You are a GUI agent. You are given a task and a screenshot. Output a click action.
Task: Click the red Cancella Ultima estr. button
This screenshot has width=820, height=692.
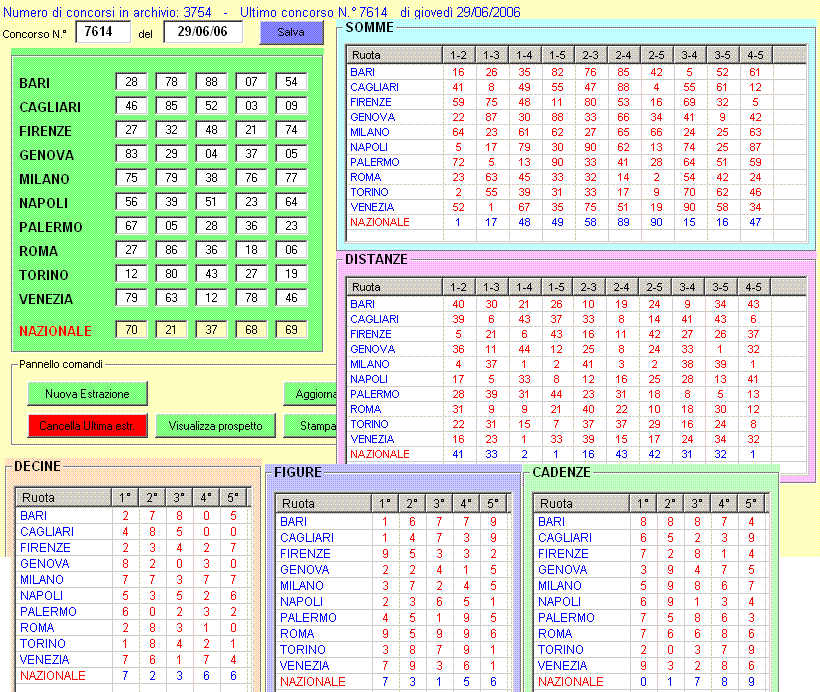point(87,426)
